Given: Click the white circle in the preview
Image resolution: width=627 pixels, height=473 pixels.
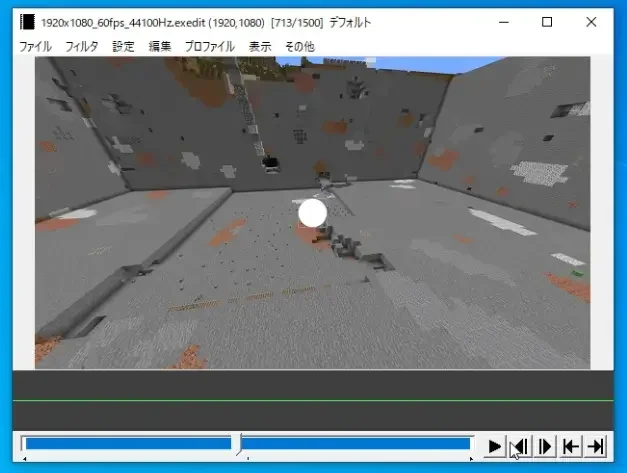Looking at the screenshot, I should (313, 213).
